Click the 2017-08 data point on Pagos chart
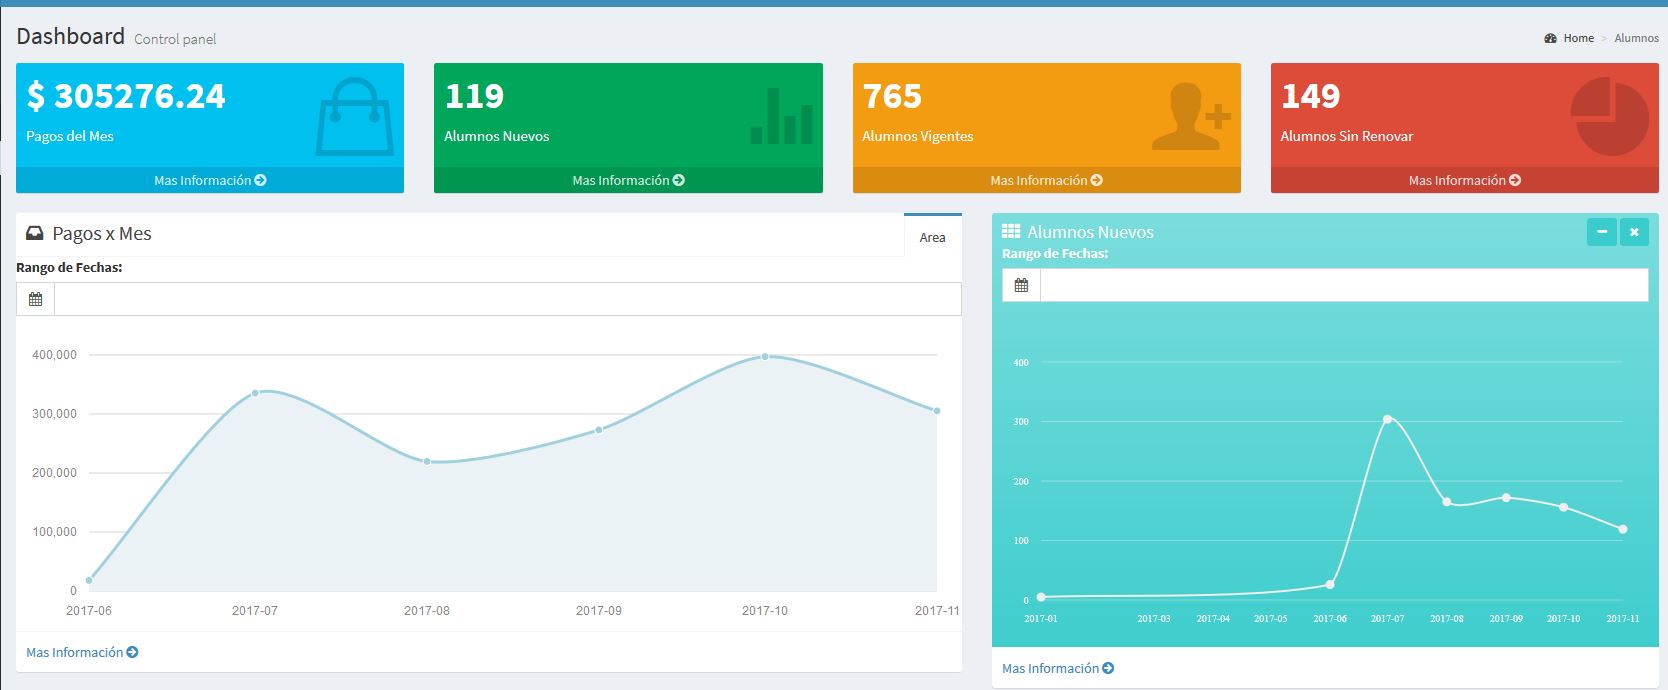The width and height of the screenshot is (1668, 690). (427, 461)
